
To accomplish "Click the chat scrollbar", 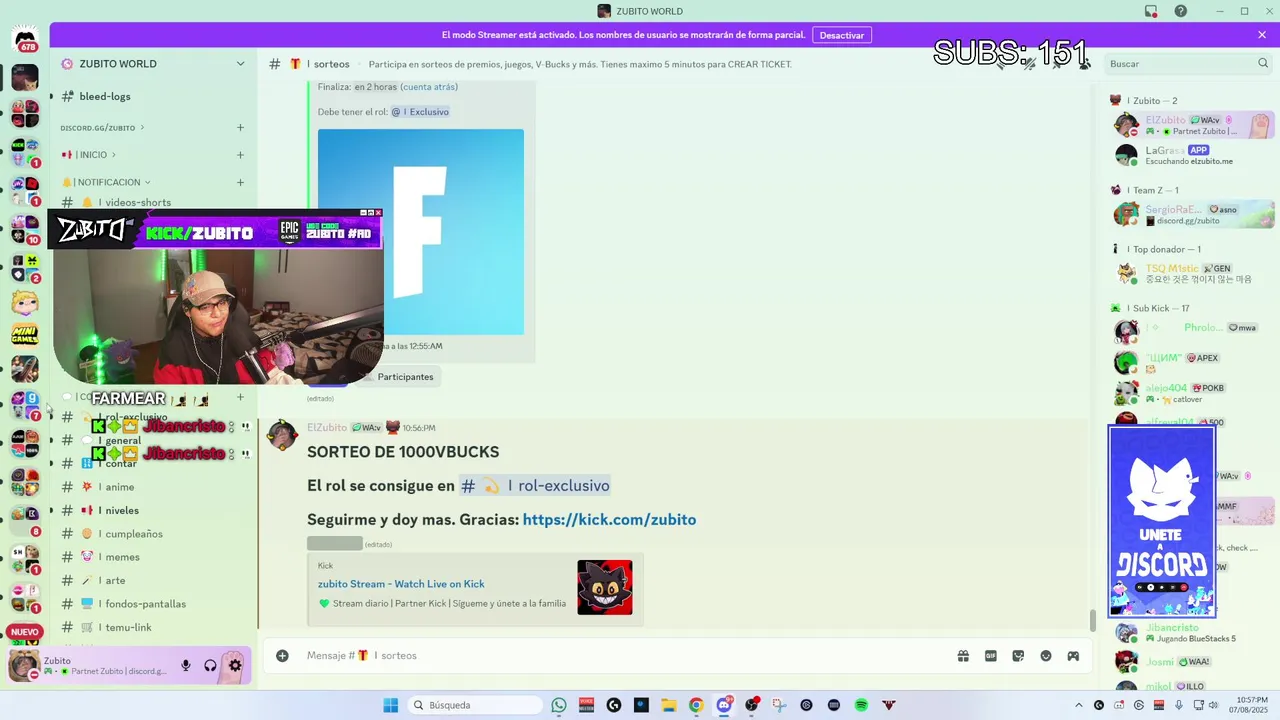I will point(1092,620).
